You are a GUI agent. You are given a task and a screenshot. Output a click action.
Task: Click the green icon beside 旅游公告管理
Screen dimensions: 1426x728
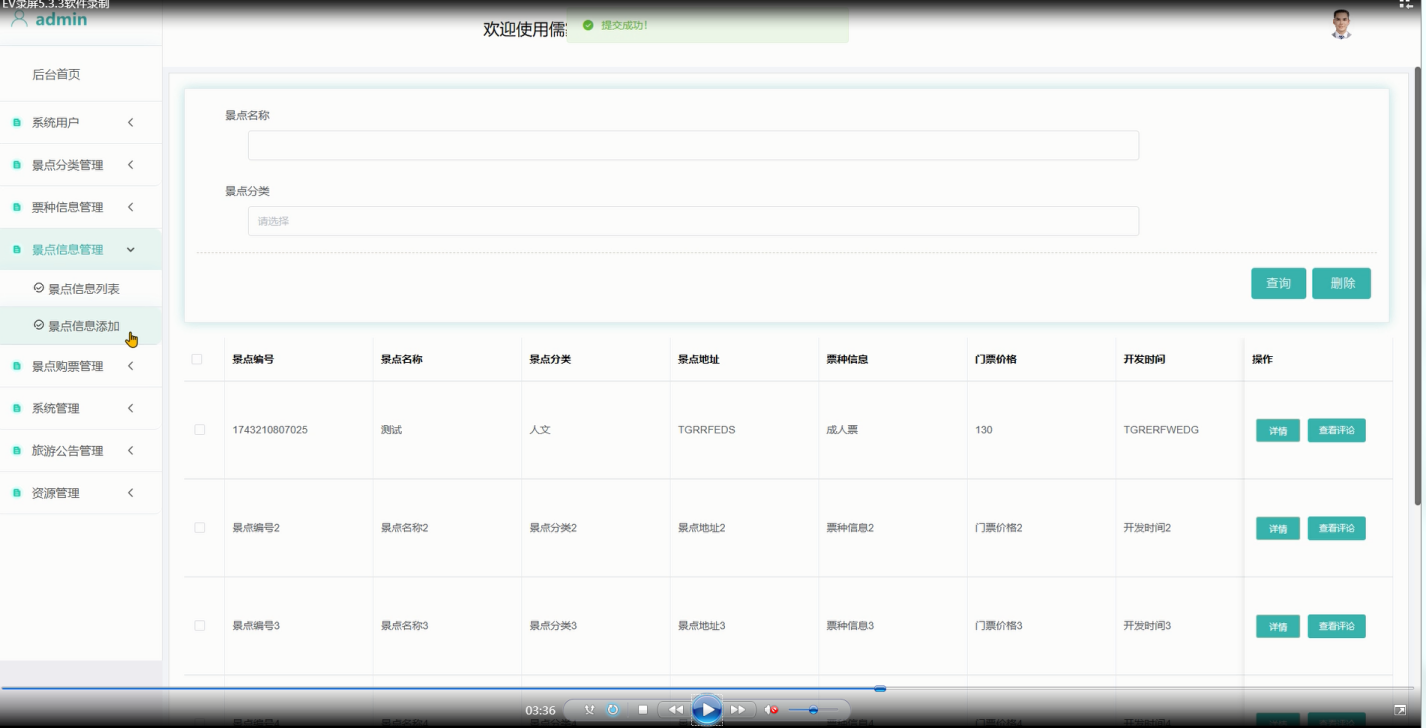[x=17, y=451]
